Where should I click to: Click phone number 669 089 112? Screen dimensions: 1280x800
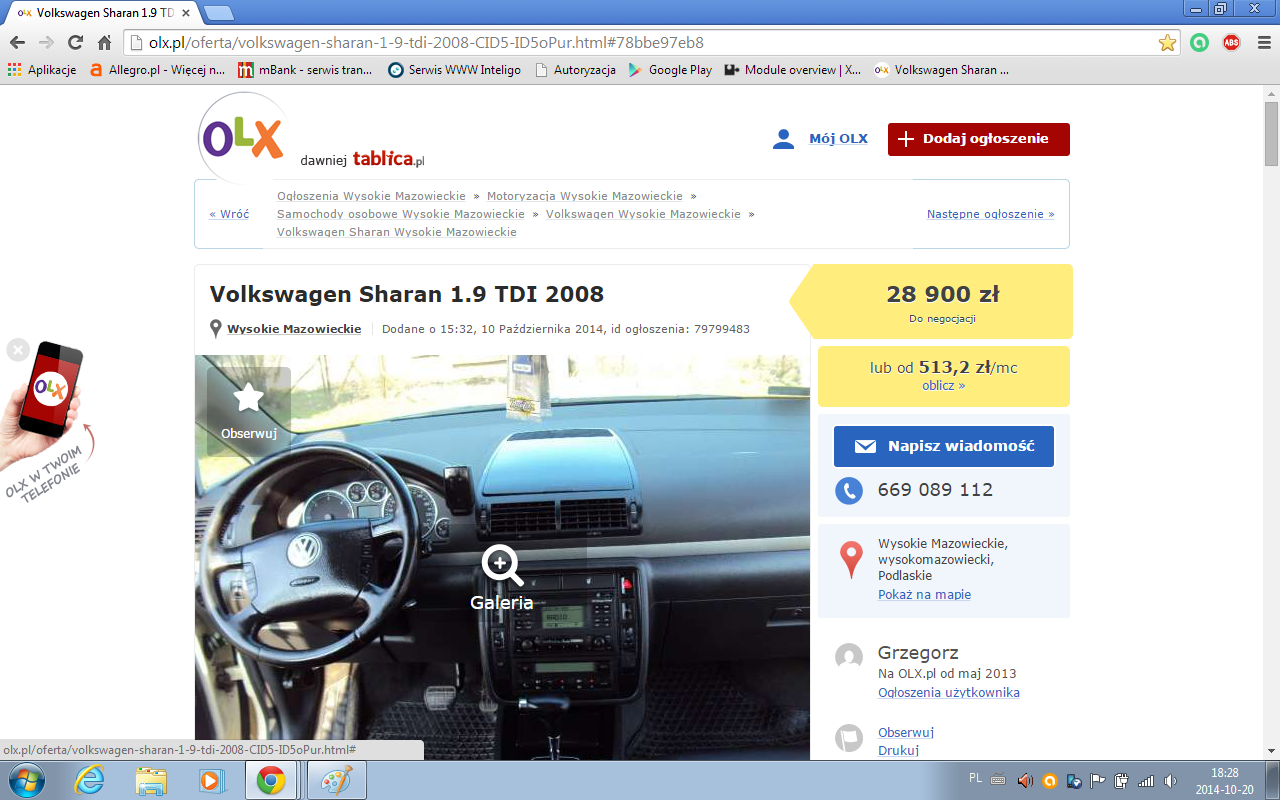(x=935, y=490)
